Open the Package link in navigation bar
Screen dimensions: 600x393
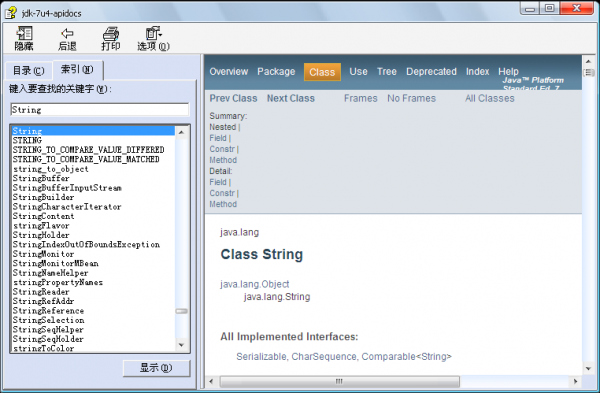point(276,72)
